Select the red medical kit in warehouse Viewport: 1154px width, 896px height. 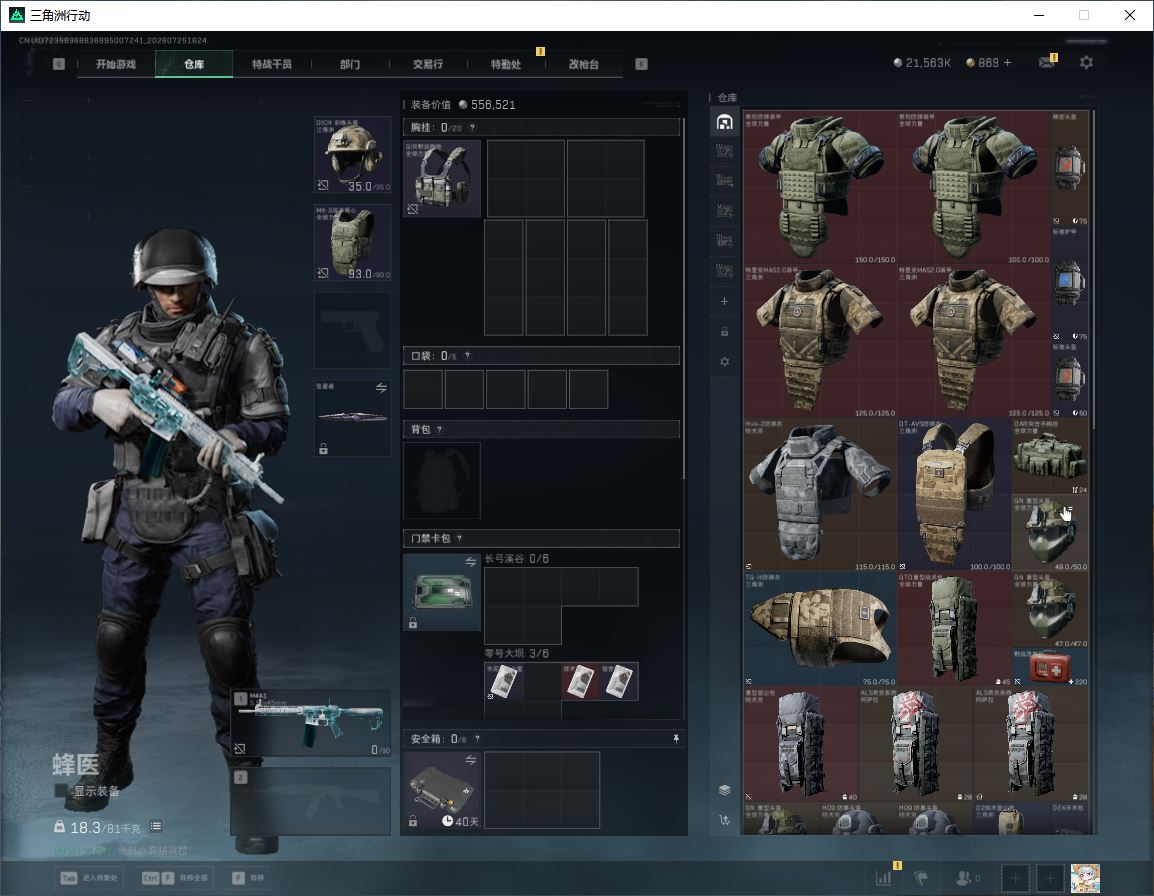click(1050, 667)
